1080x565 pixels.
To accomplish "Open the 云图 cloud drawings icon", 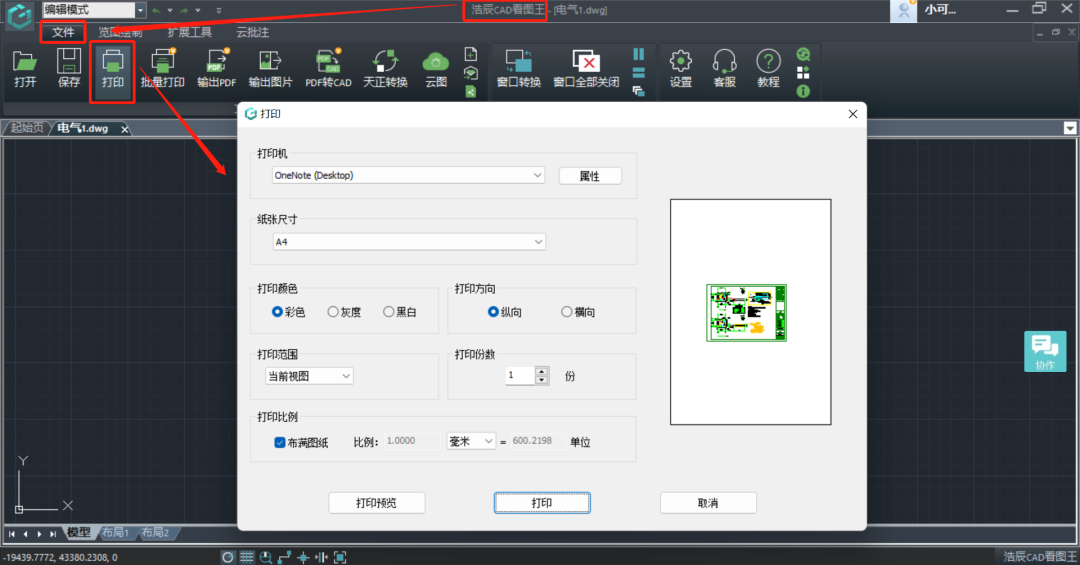I will coord(436,68).
